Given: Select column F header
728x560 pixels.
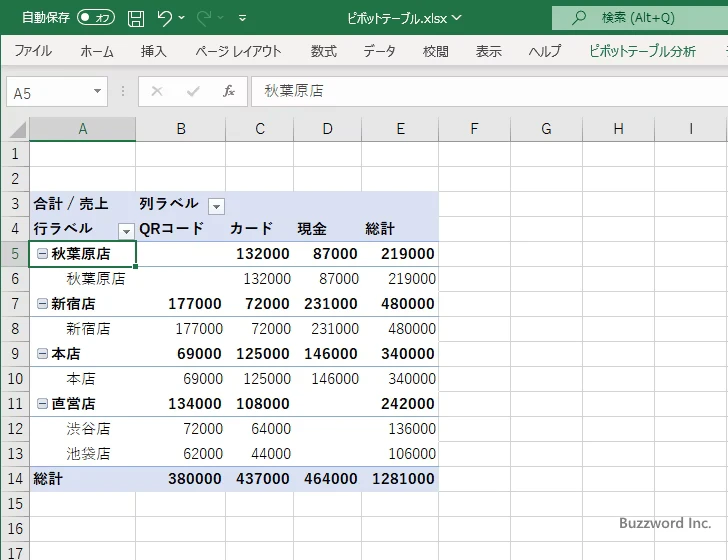Looking at the screenshot, I should tap(474, 129).
